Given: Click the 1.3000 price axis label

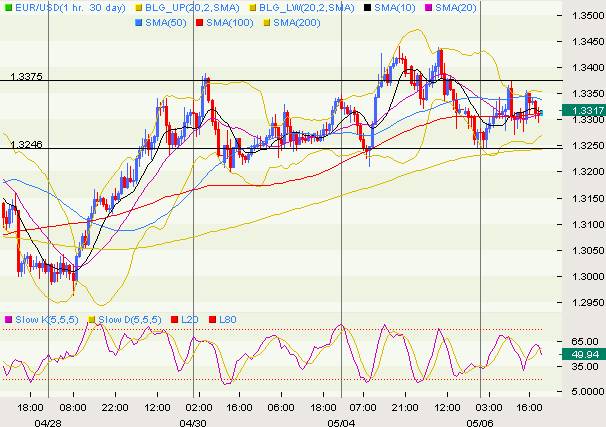Looking at the screenshot, I should pos(588,276).
